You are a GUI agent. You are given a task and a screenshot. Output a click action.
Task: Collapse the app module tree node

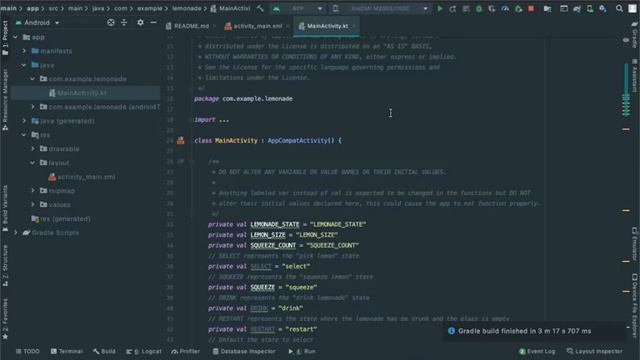(x=16, y=37)
